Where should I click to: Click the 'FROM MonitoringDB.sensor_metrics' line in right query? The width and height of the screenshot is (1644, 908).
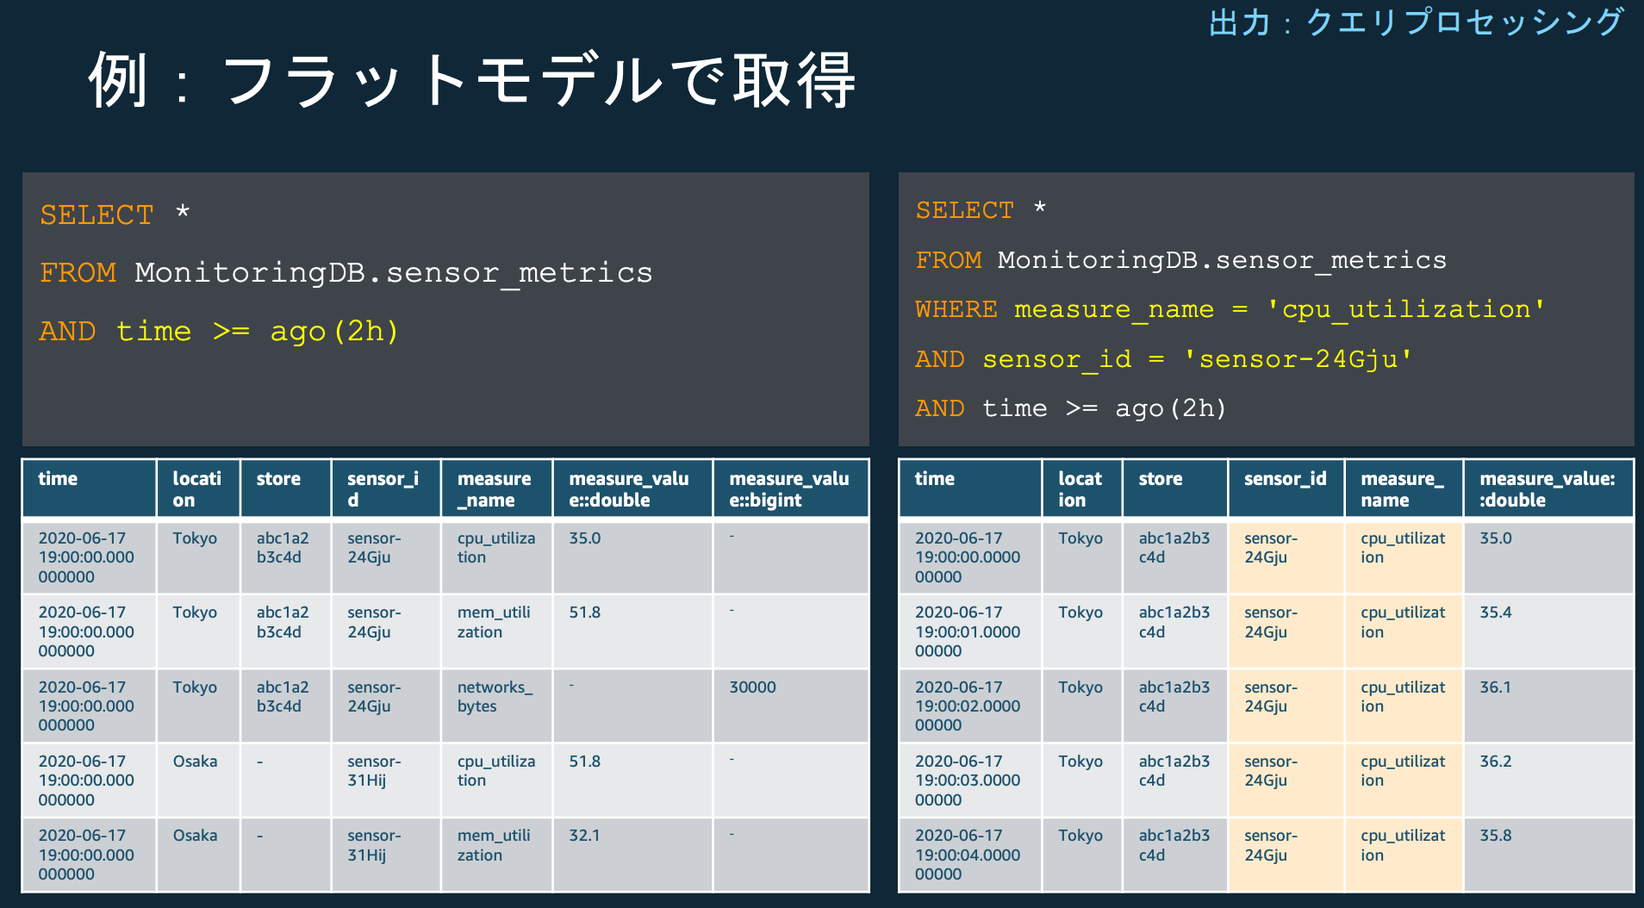pyautogui.click(x=1181, y=261)
